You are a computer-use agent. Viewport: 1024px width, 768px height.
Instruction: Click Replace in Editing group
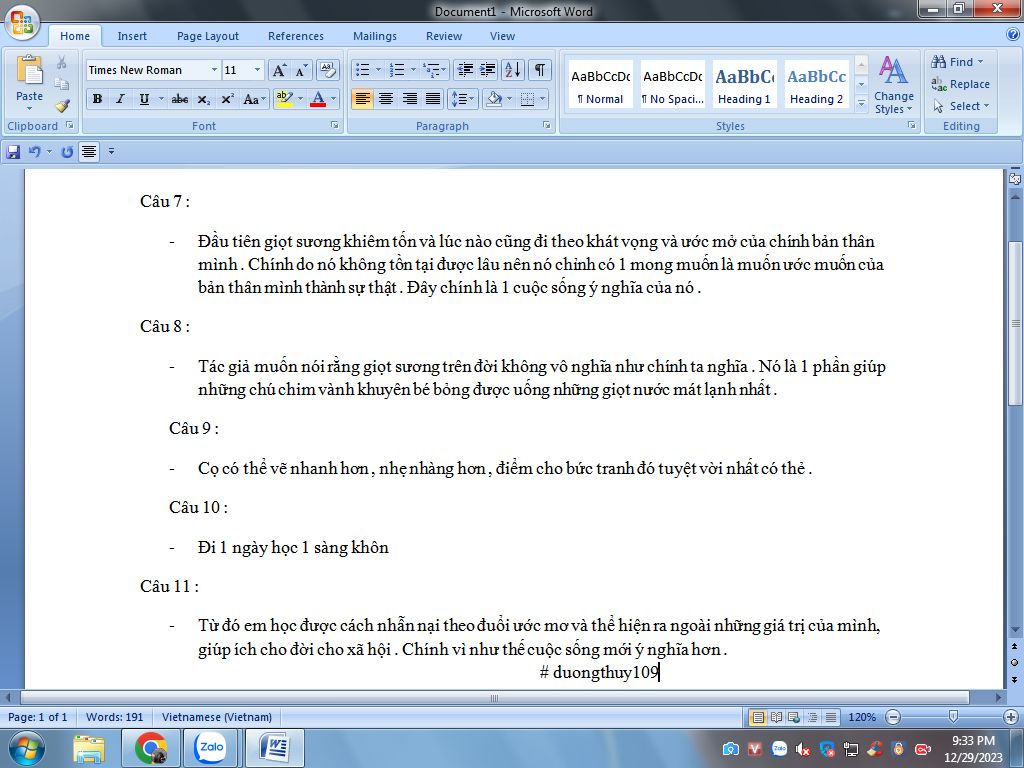(x=961, y=84)
